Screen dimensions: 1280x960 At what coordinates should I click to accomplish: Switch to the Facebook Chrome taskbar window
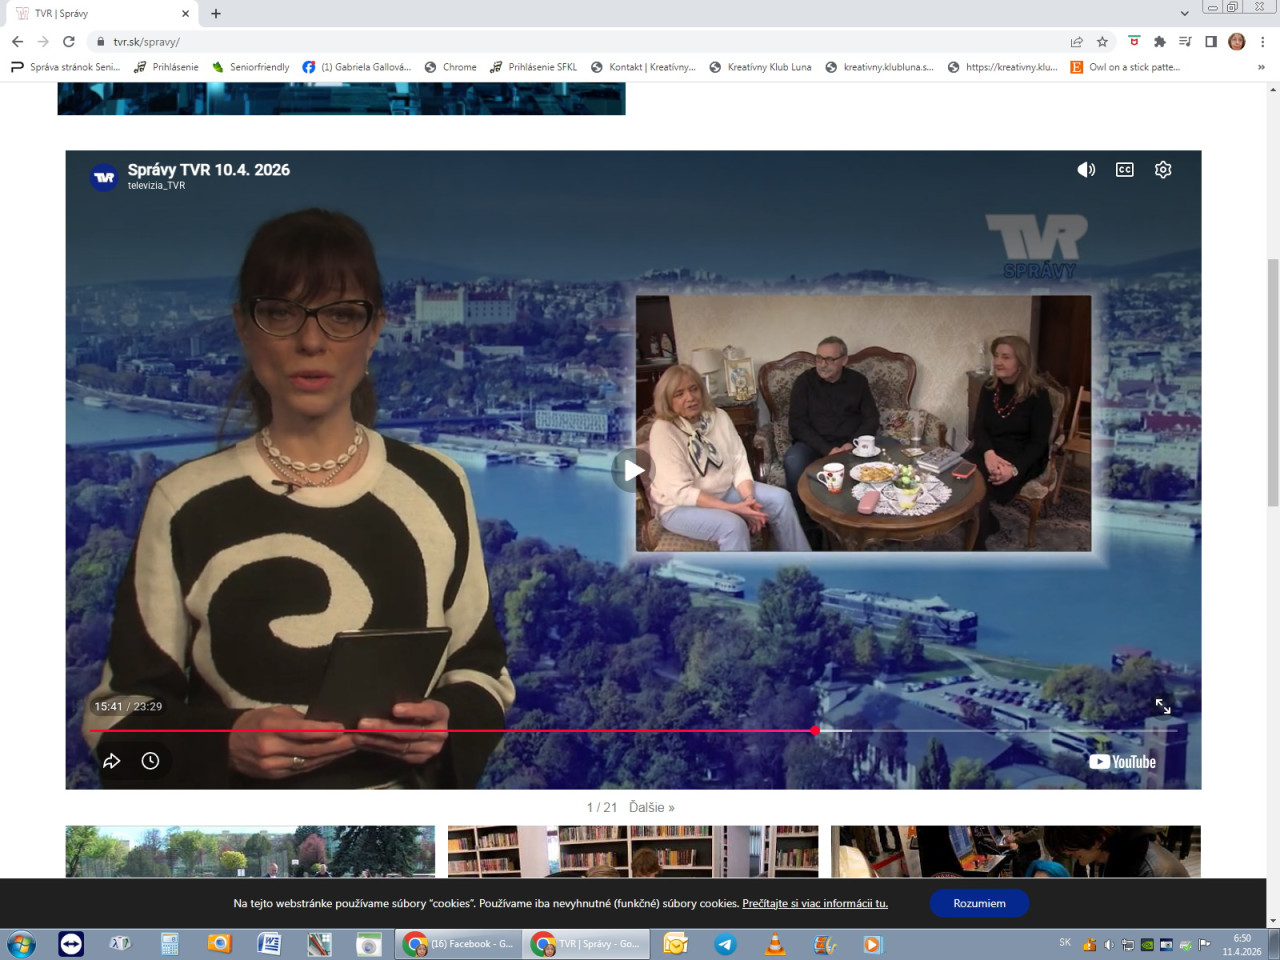click(x=459, y=944)
